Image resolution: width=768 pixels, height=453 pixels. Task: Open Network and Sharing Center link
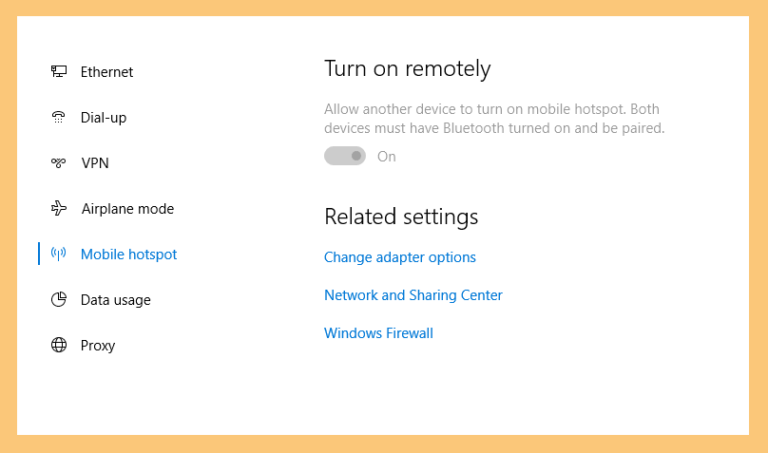(413, 295)
